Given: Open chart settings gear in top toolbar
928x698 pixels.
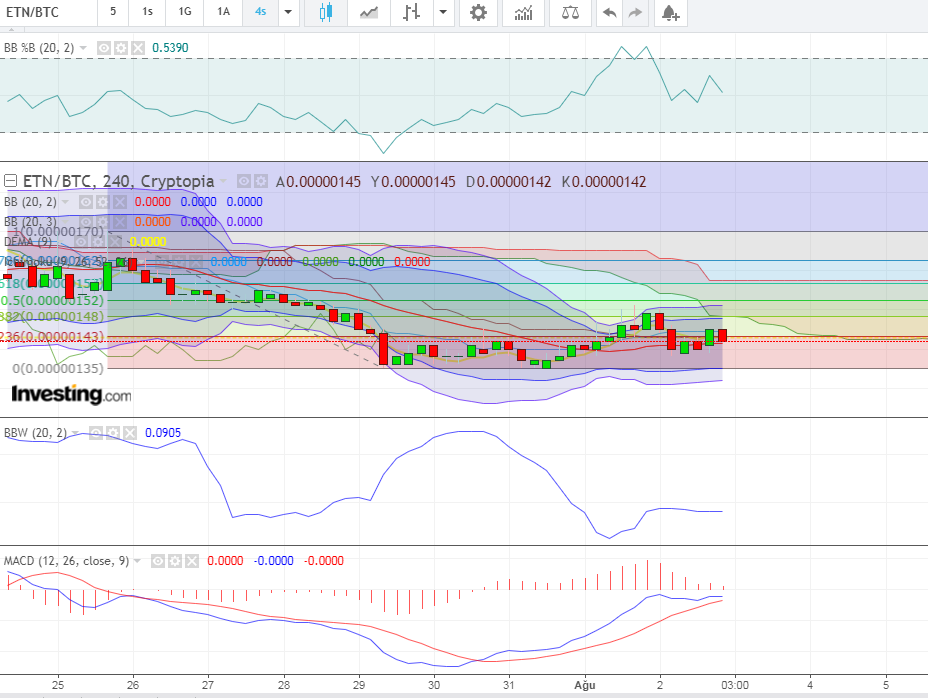Looking at the screenshot, I should [x=478, y=12].
